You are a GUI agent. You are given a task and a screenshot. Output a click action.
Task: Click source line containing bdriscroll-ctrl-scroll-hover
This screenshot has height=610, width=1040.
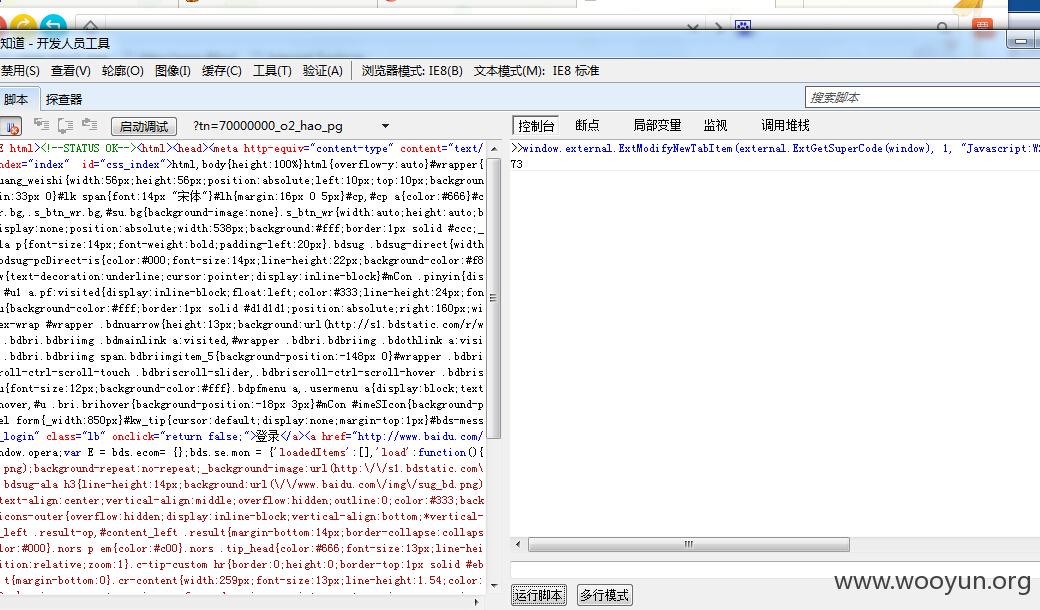tap(242, 373)
